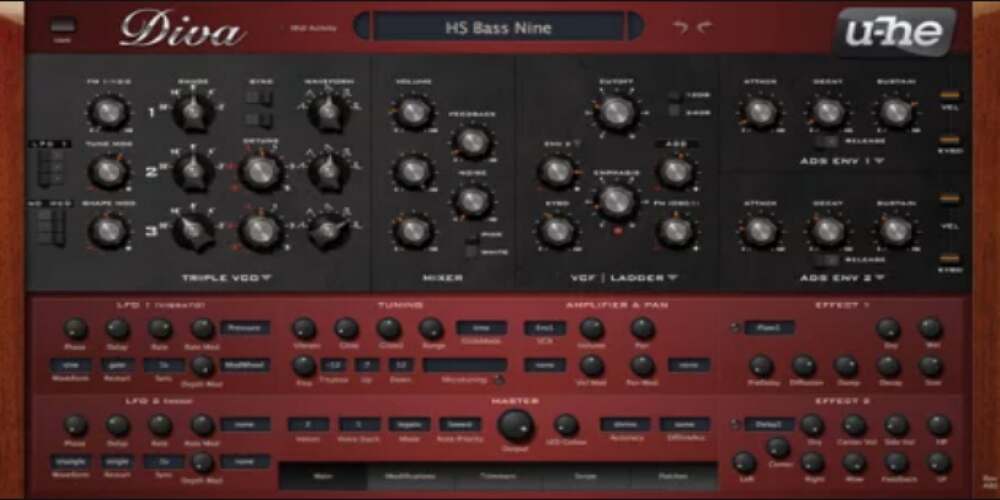Switch to the Patches tab

pos(674,477)
